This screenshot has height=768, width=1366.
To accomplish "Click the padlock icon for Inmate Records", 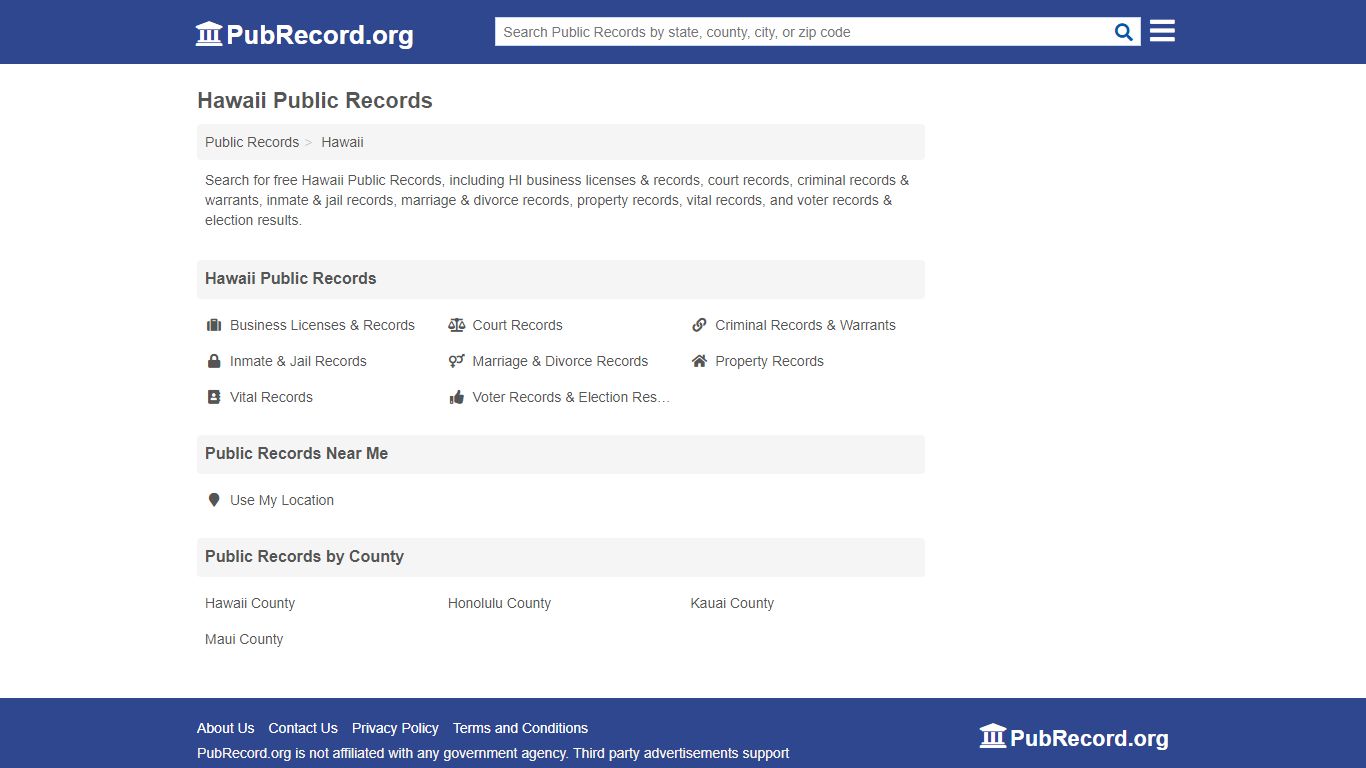I will pos(213,361).
